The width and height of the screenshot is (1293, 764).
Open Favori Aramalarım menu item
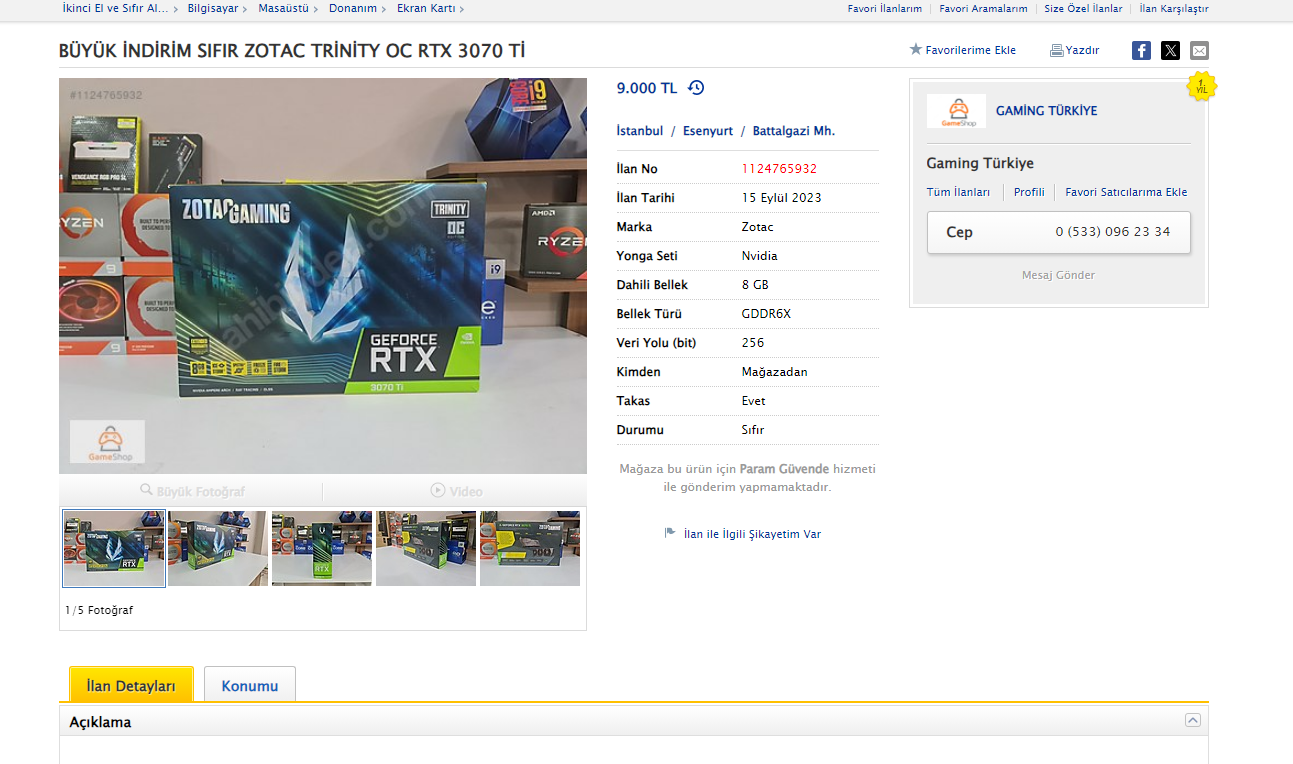point(984,9)
